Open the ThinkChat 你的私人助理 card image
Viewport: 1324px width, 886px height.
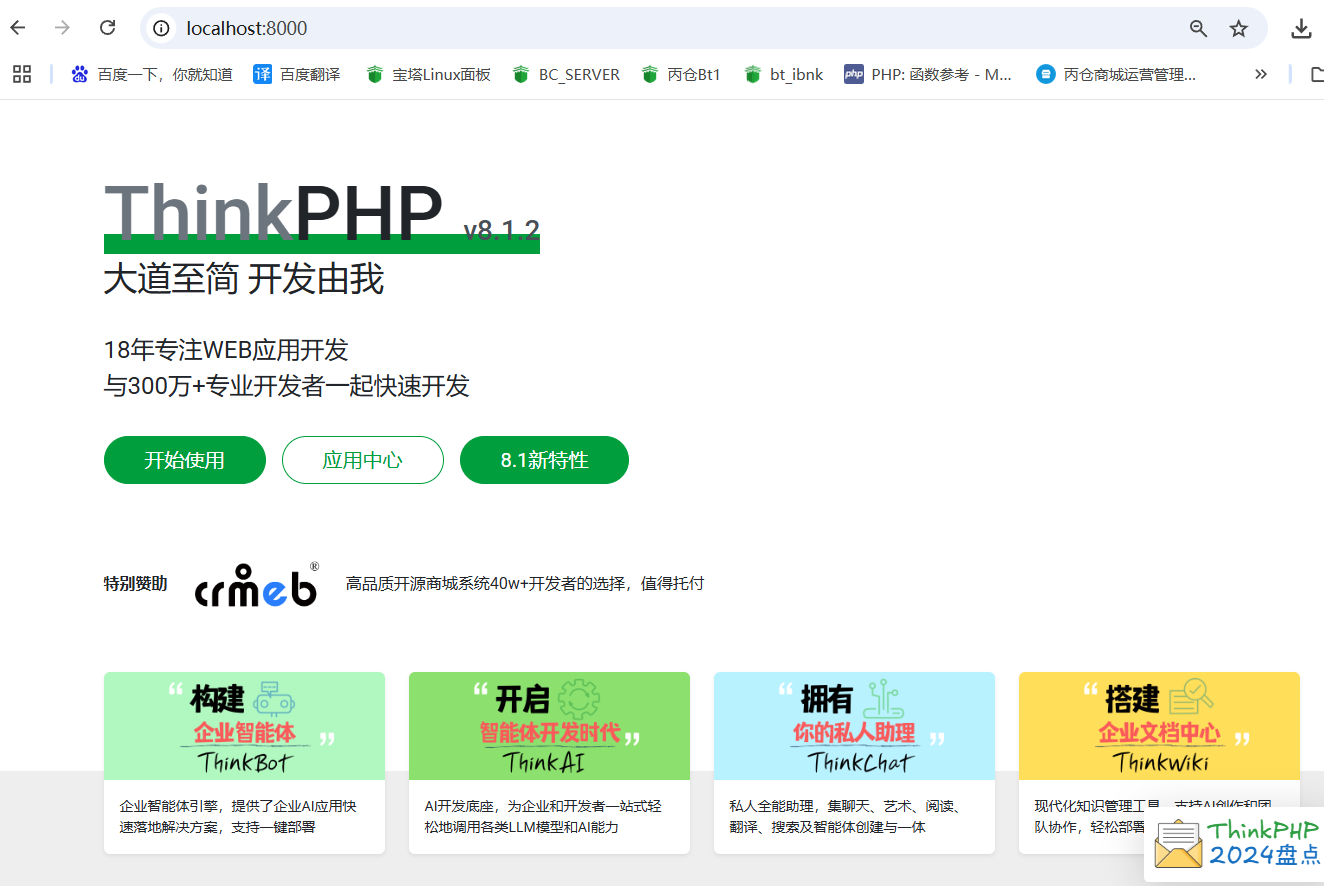coord(854,726)
